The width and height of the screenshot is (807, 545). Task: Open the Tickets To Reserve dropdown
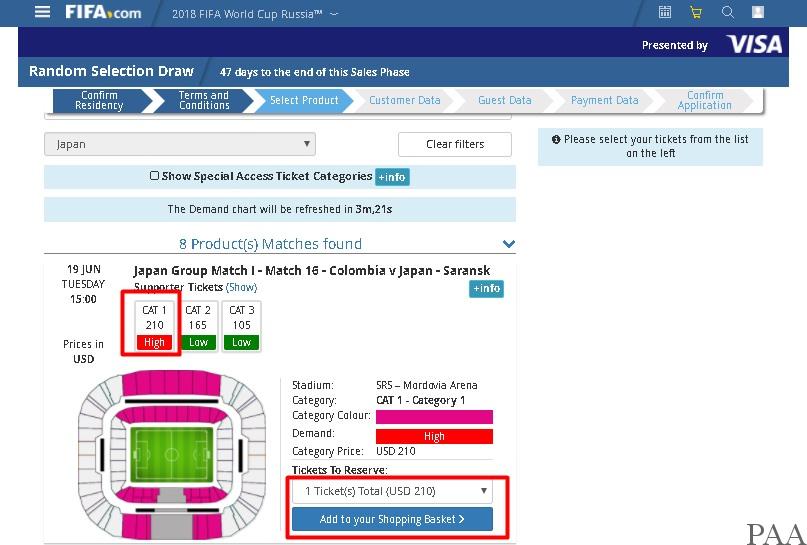(x=392, y=491)
